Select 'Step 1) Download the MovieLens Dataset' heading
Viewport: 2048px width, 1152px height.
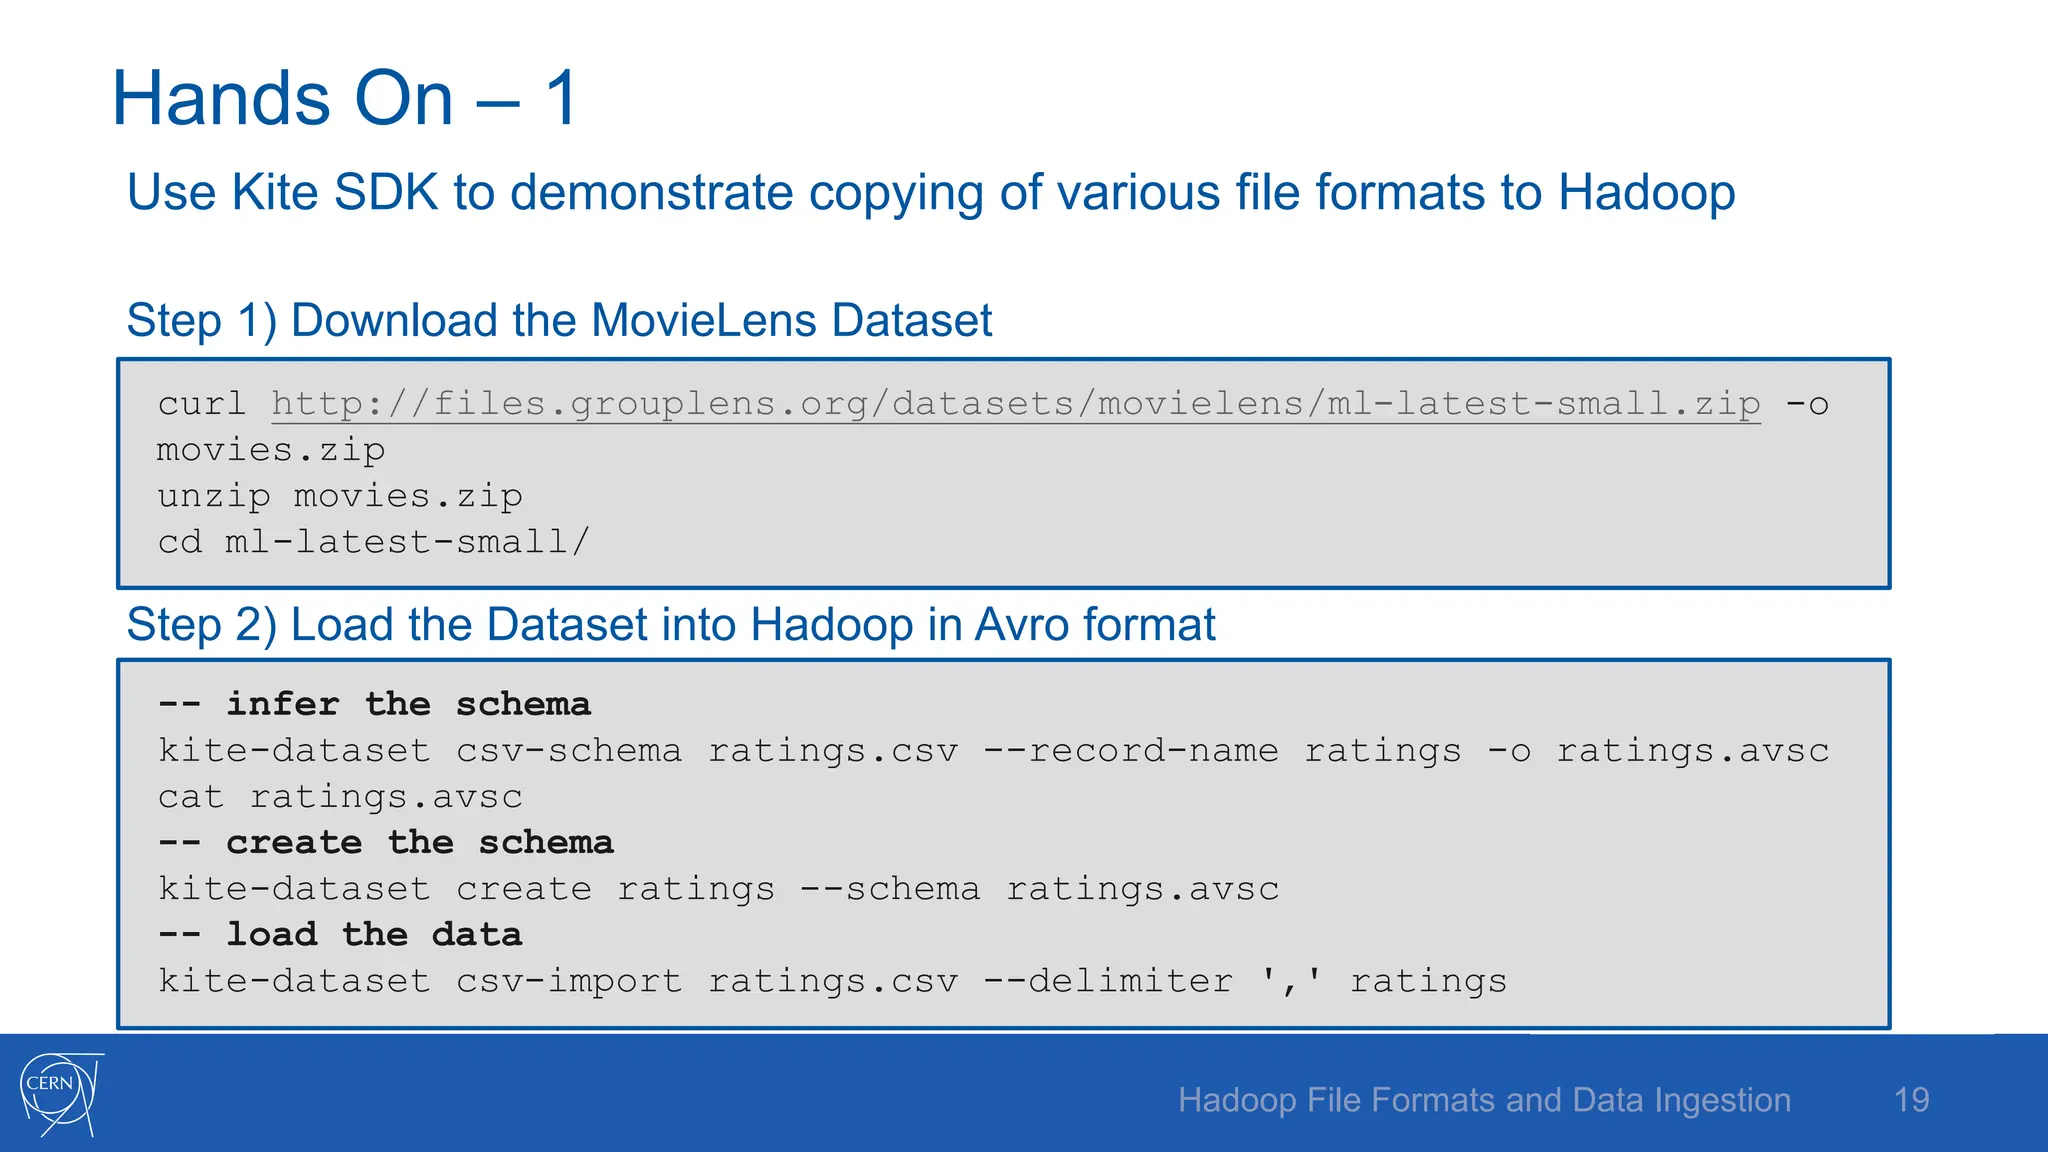point(559,321)
